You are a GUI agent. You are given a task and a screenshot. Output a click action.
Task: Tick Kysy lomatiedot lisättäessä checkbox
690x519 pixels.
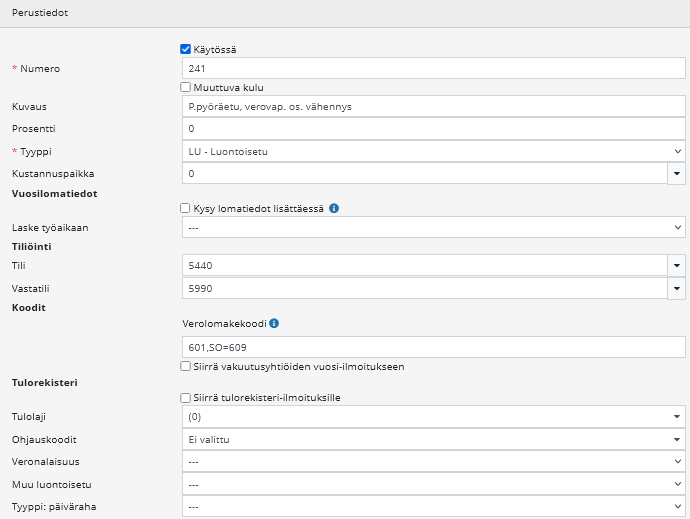185,208
